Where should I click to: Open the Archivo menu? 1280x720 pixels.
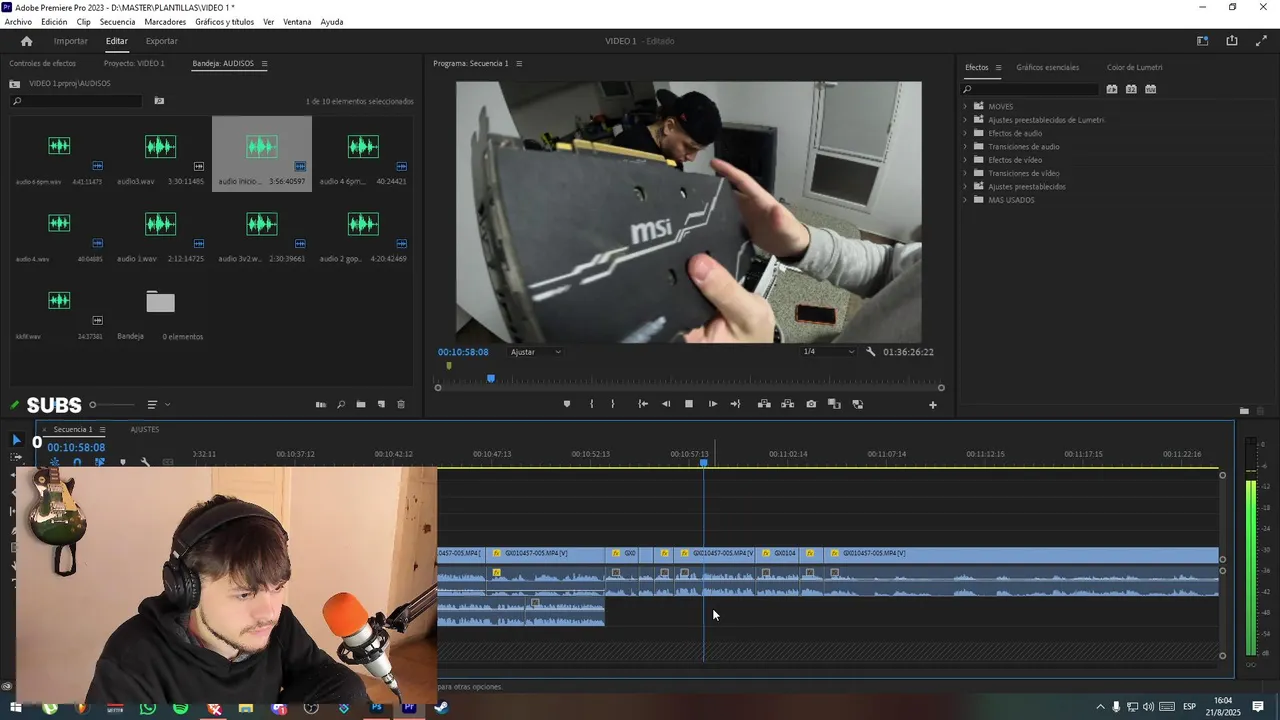tap(18, 22)
